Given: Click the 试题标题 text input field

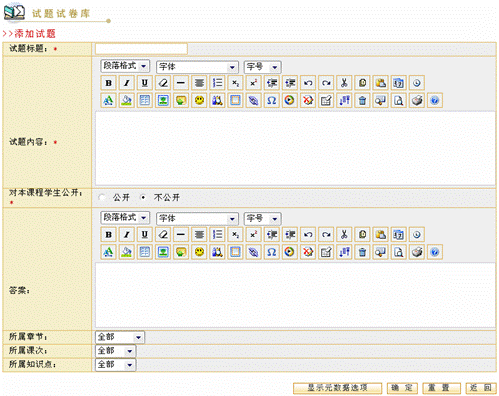Looking at the screenshot, I should tap(141, 49).
